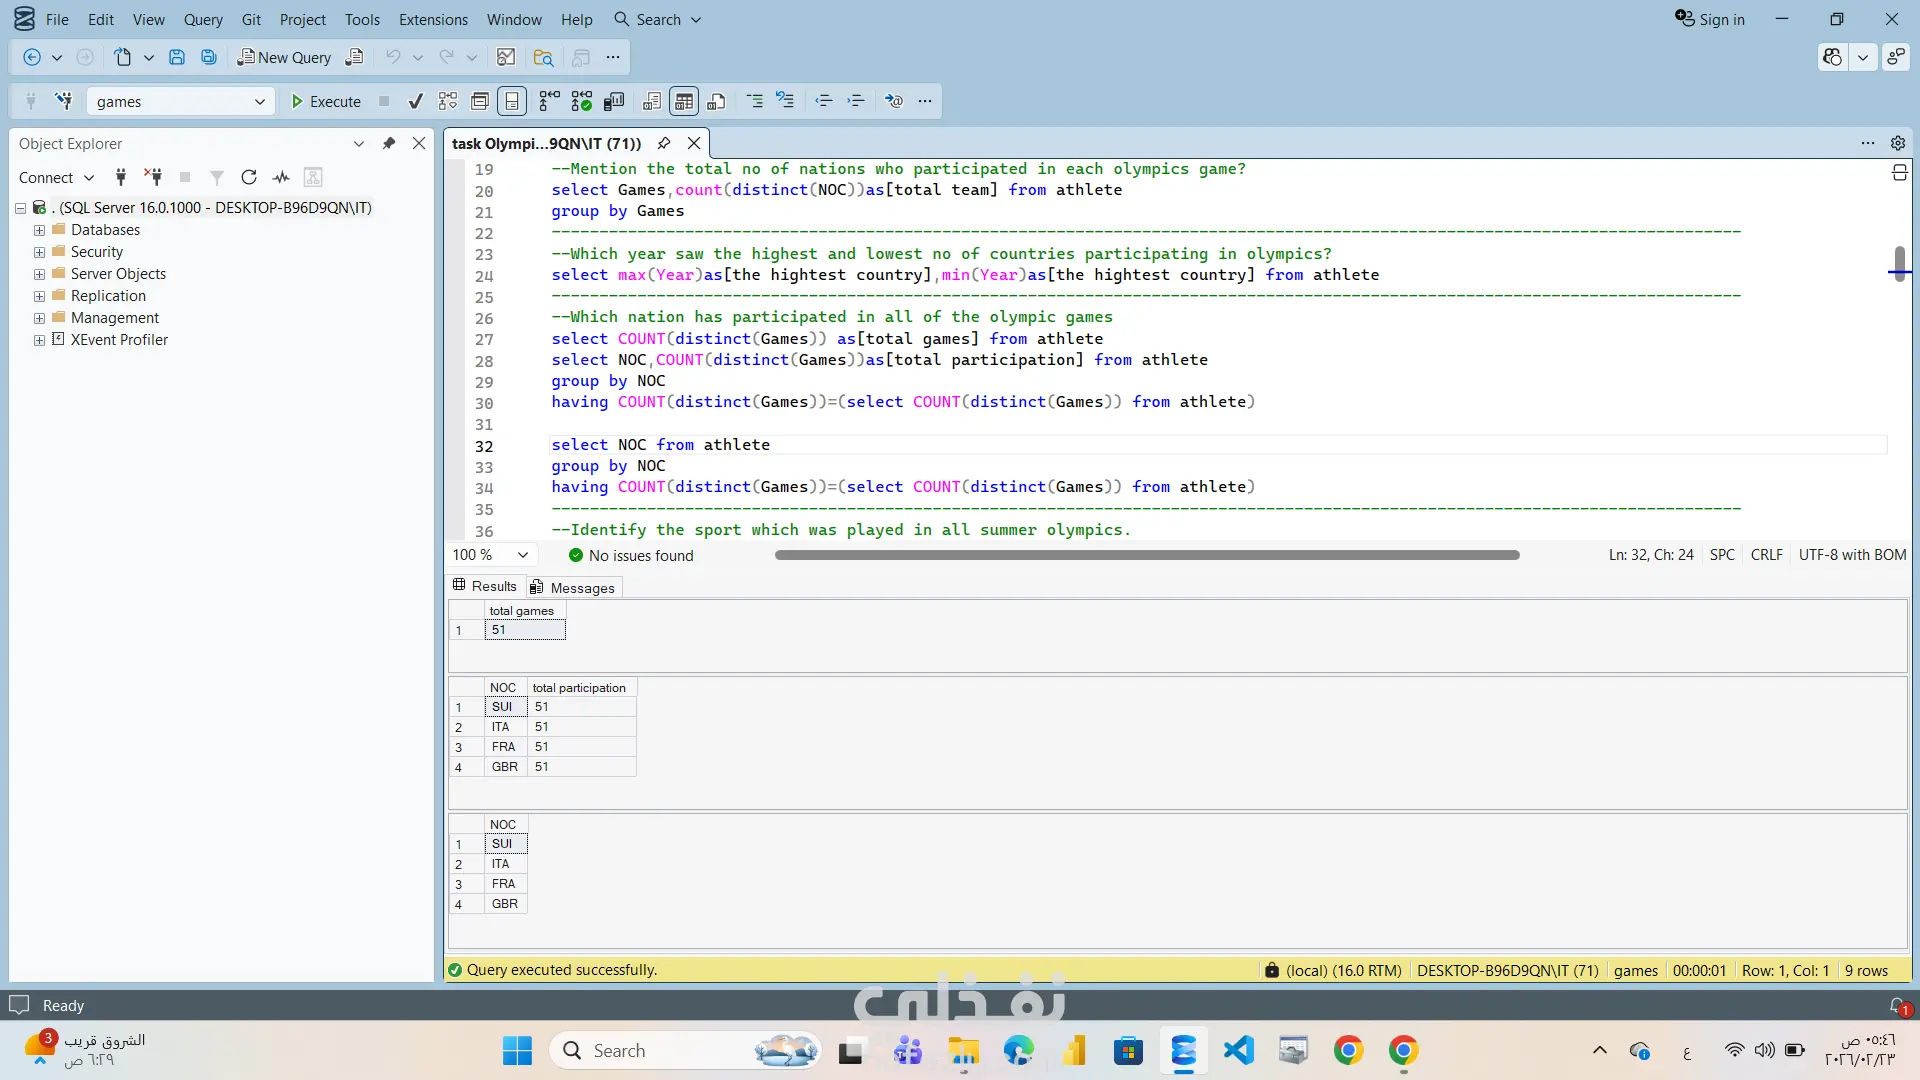
Task: Click Include Client Statistics icon
Action: point(614,101)
